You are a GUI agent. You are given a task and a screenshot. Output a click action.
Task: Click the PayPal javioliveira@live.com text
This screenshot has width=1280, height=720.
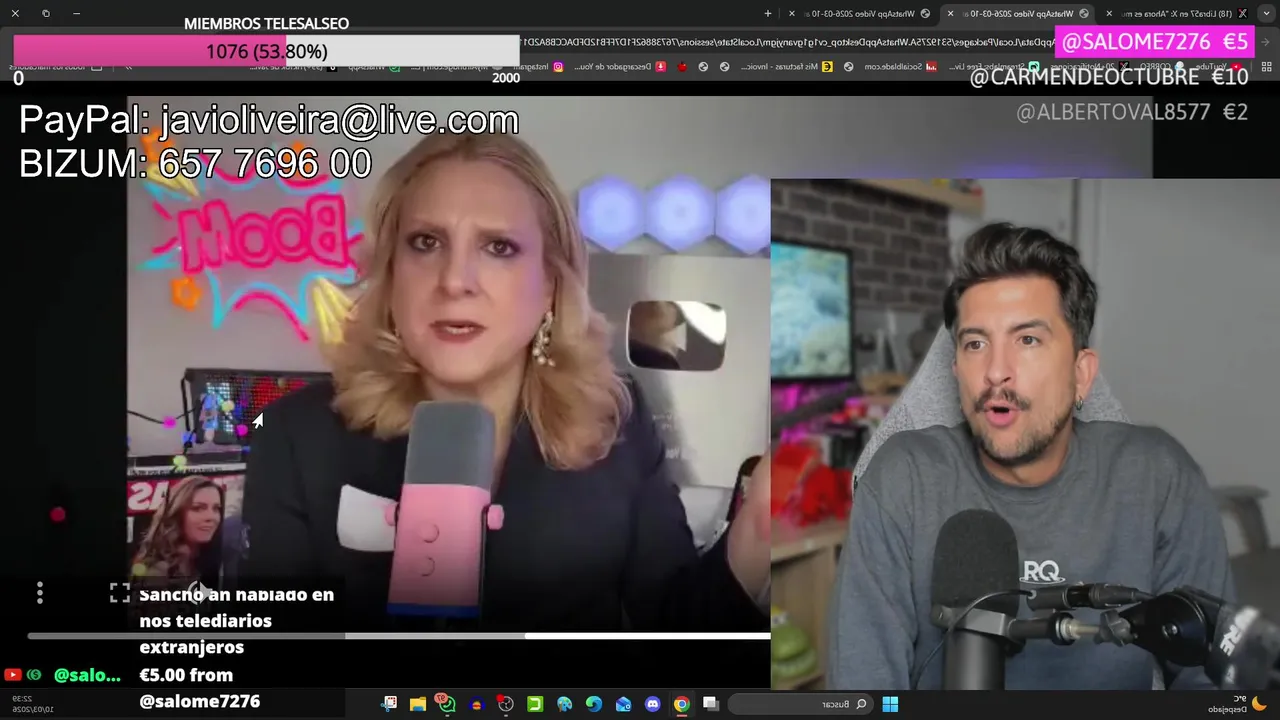(269, 121)
